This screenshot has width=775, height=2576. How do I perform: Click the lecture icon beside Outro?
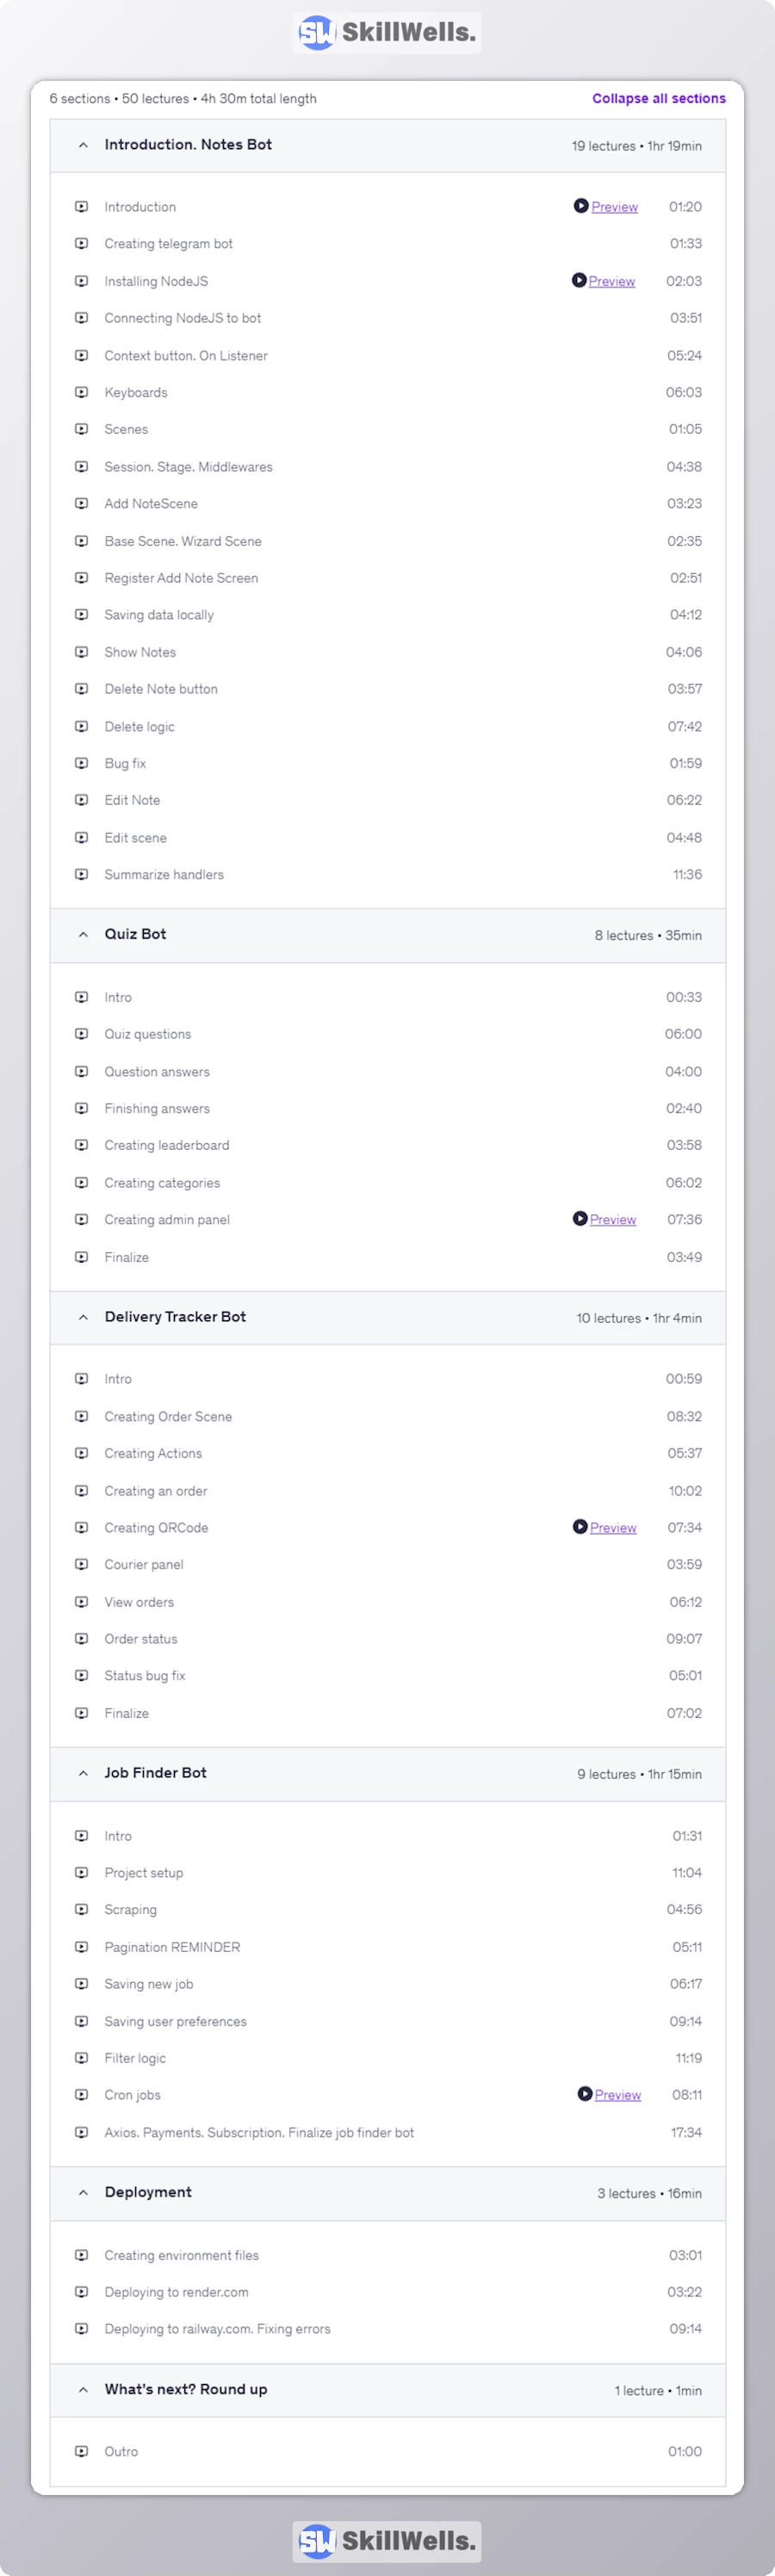82,2450
